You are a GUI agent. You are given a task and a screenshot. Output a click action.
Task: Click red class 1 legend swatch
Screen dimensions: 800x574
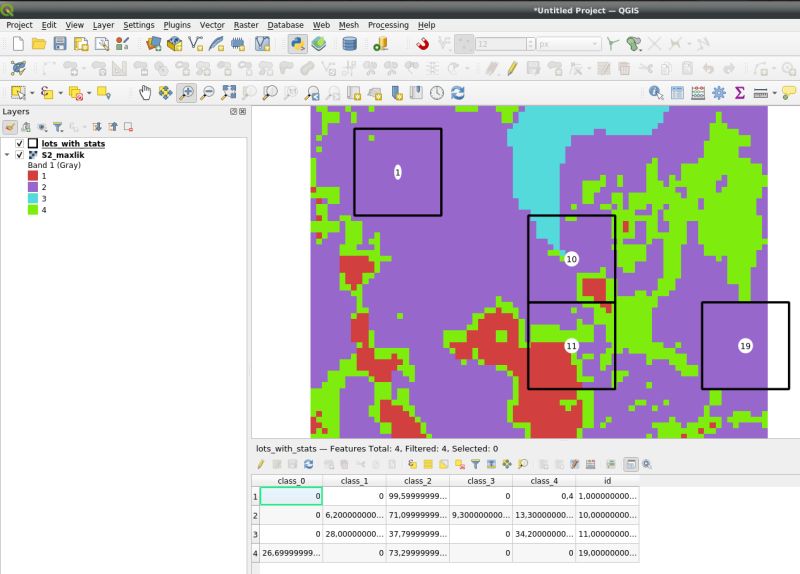click(x=33, y=176)
